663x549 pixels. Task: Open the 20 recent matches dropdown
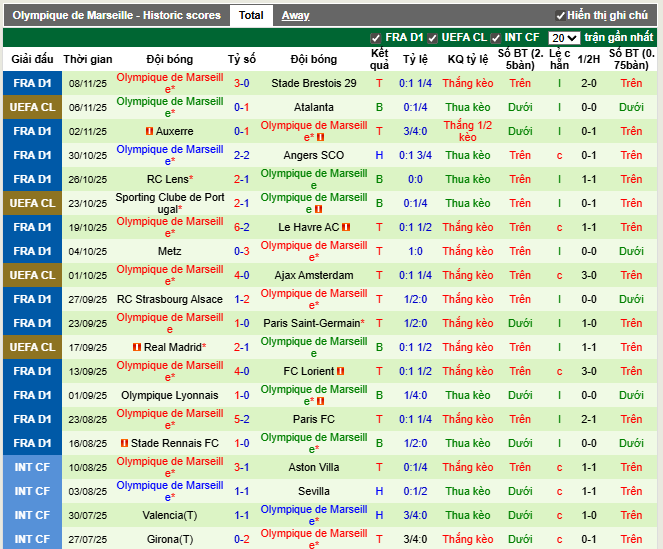(x=564, y=38)
